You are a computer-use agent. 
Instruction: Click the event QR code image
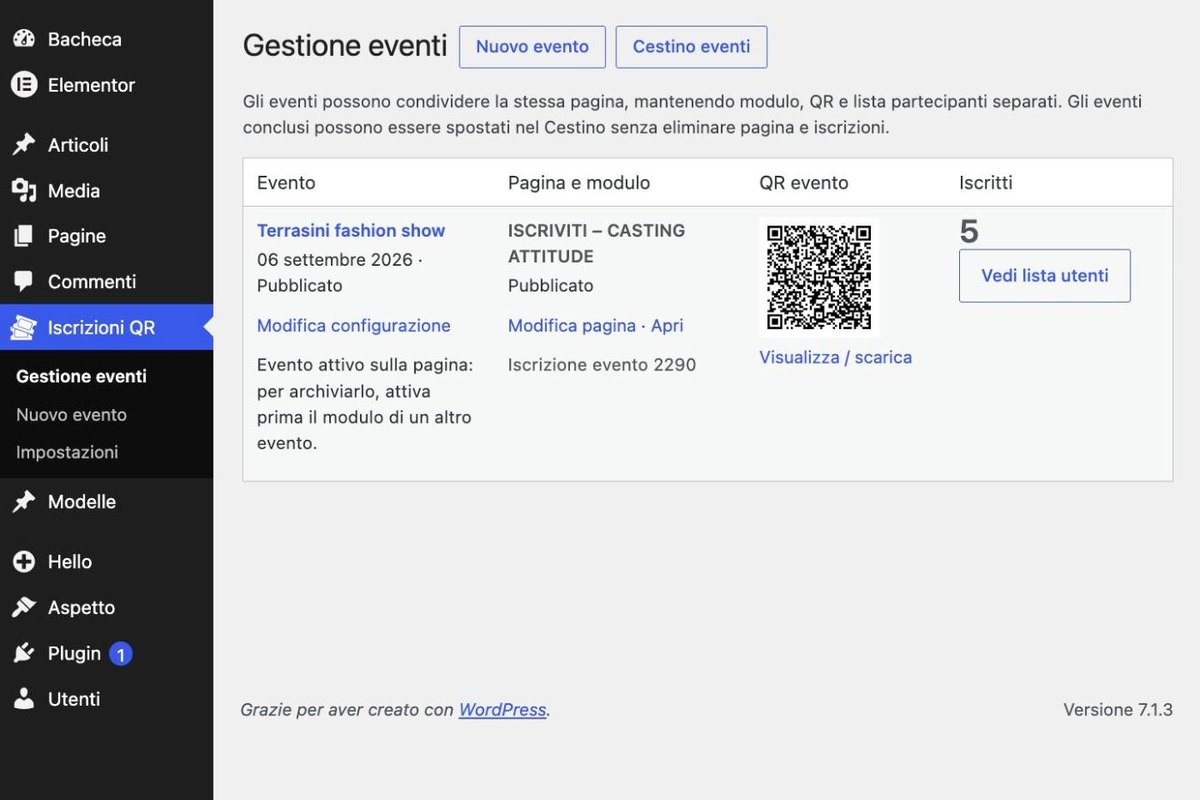819,278
